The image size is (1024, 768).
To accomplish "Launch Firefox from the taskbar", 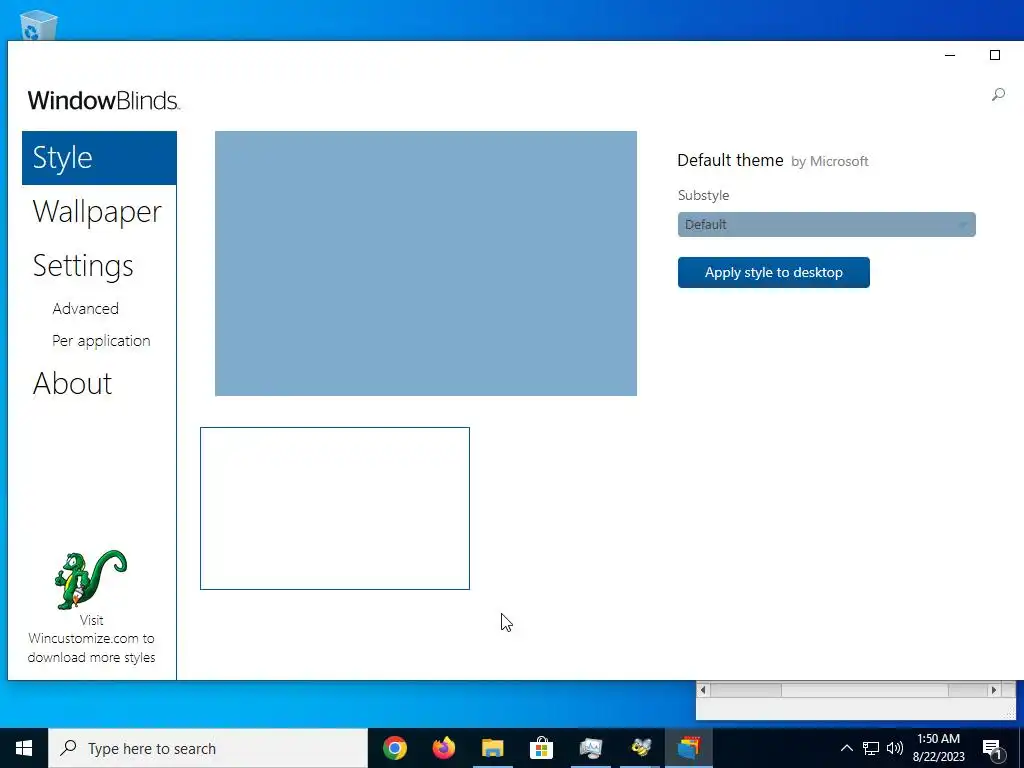I will [x=443, y=748].
